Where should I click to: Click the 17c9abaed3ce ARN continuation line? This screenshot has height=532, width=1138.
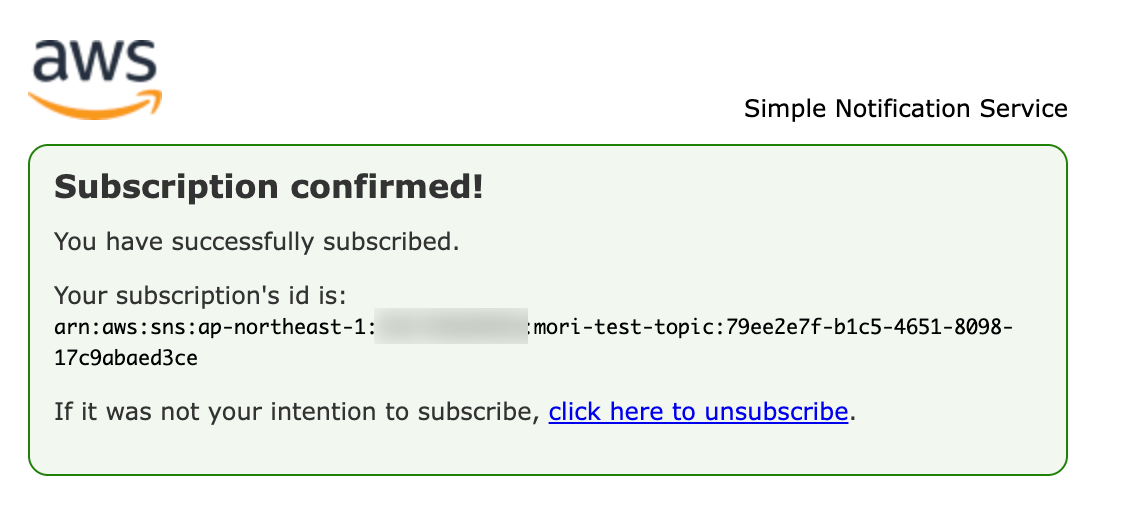pos(126,359)
